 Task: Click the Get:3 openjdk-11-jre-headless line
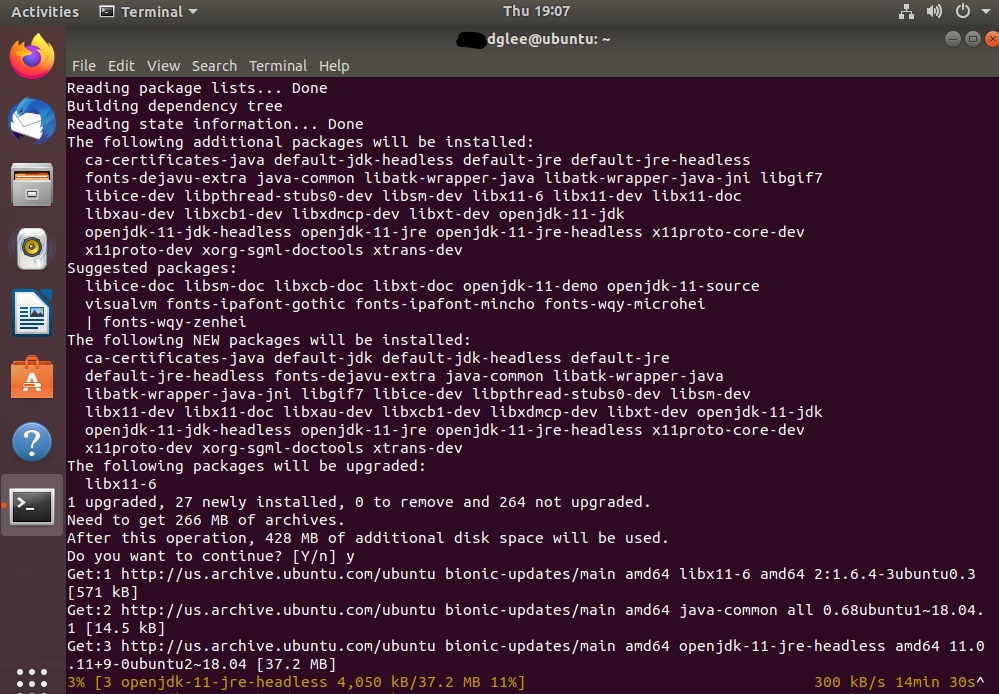[x=525, y=654]
